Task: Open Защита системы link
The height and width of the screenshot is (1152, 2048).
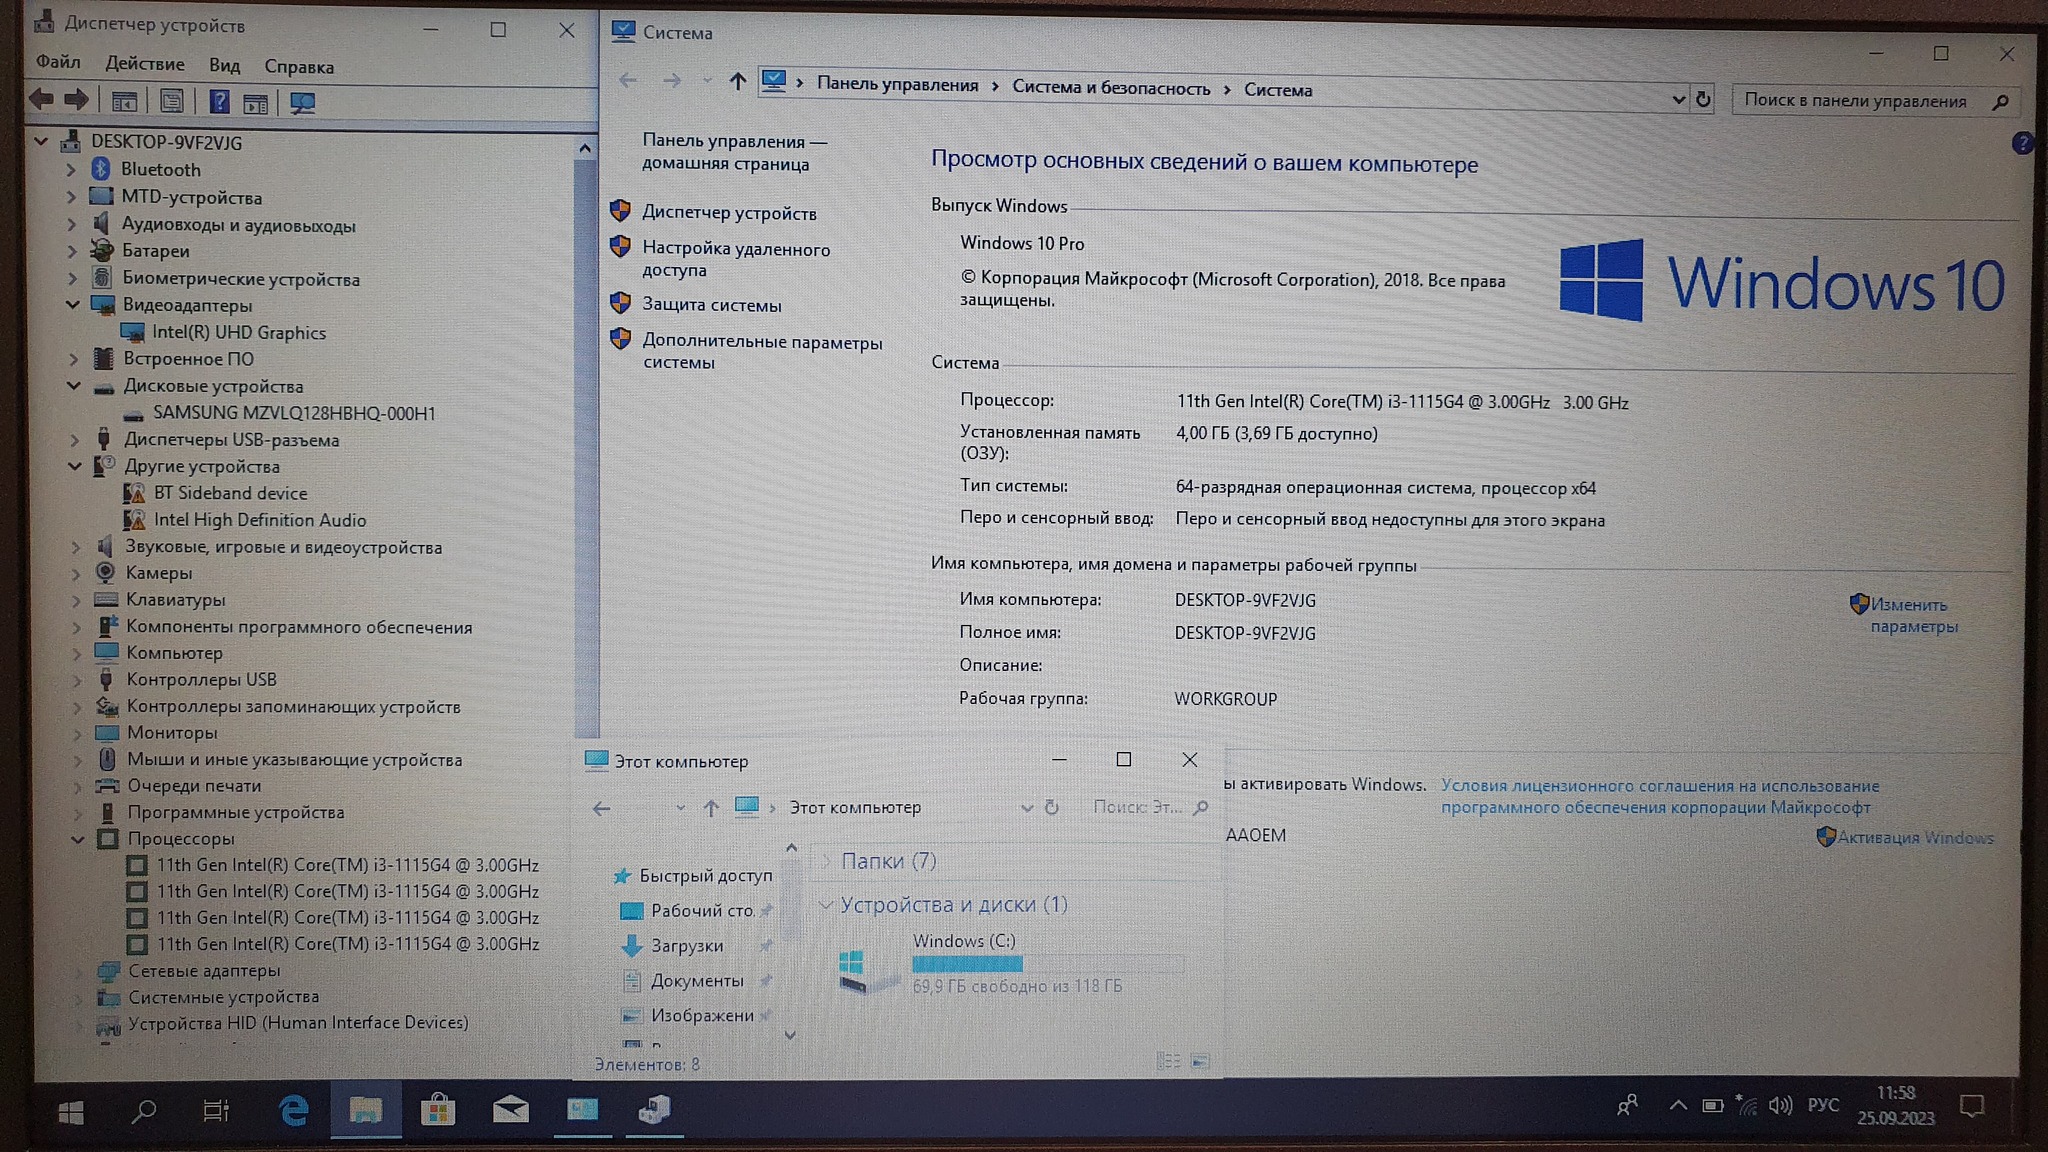Action: pos(712,305)
